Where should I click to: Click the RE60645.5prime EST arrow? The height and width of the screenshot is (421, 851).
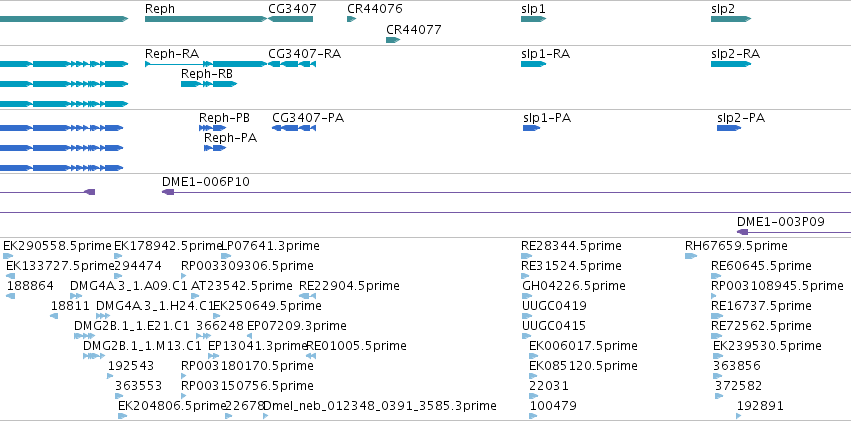[715, 276]
